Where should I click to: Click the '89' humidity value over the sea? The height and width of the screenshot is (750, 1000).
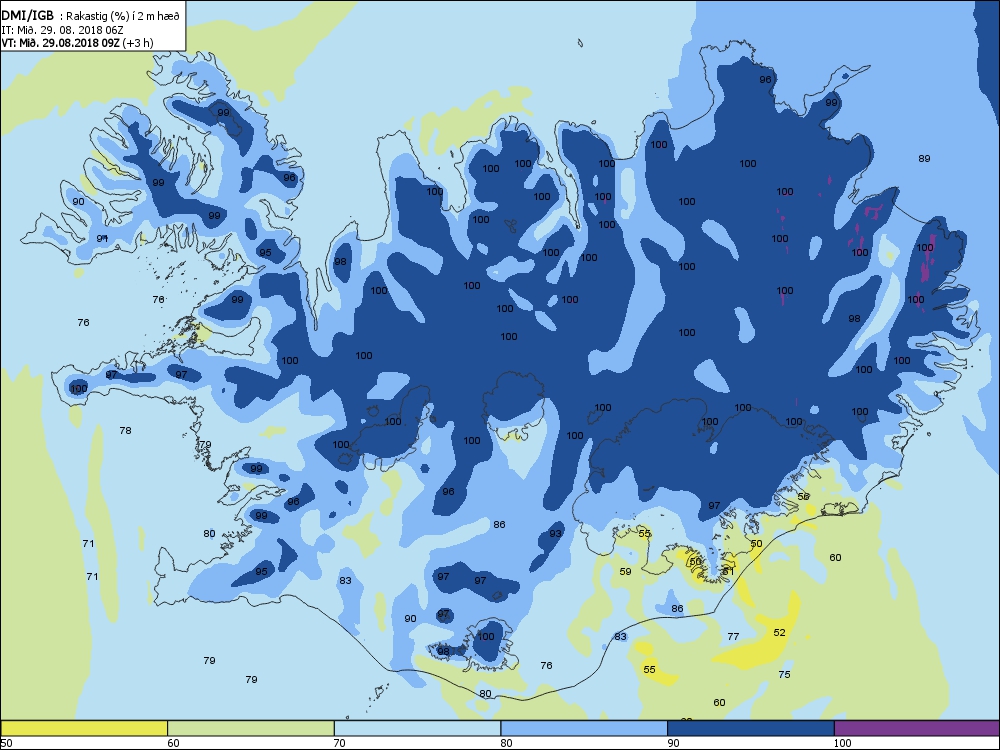[x=924, y=158]
